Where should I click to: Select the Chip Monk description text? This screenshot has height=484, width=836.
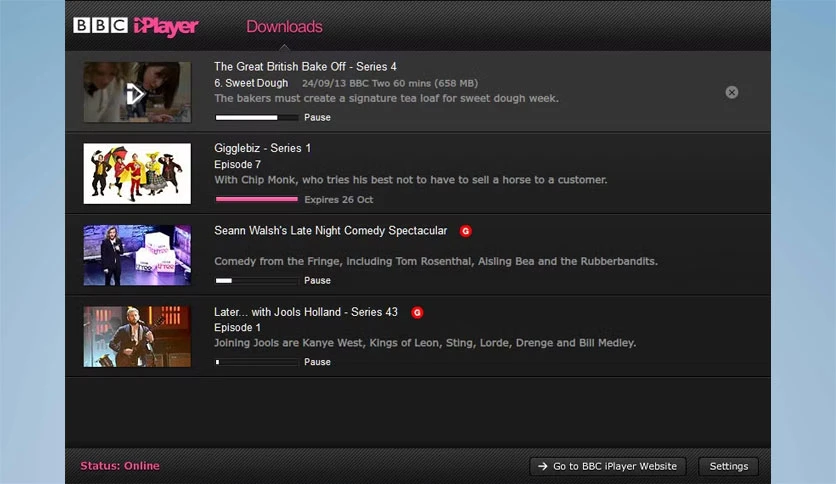point(411,180)
